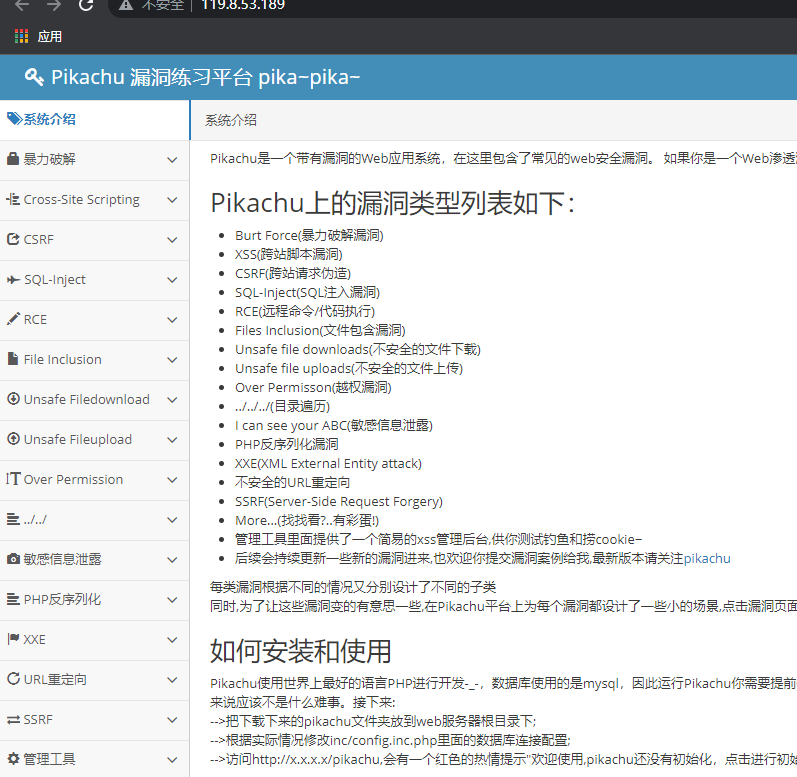Expand the 暴力破解 menu chevron

(x=172, y=160)
